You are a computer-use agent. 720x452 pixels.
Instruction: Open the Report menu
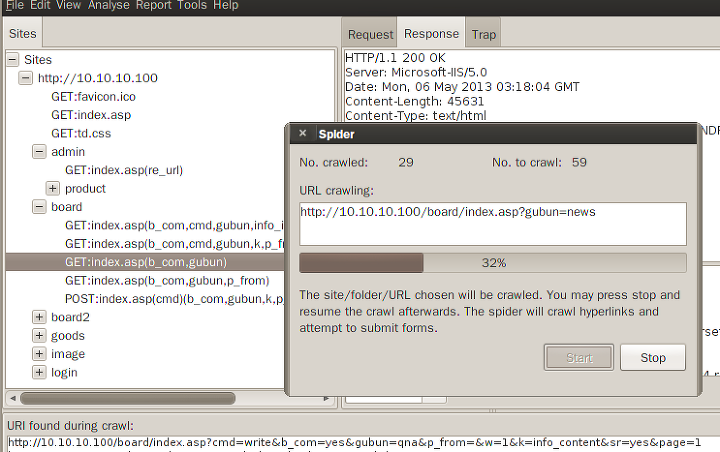153,5
